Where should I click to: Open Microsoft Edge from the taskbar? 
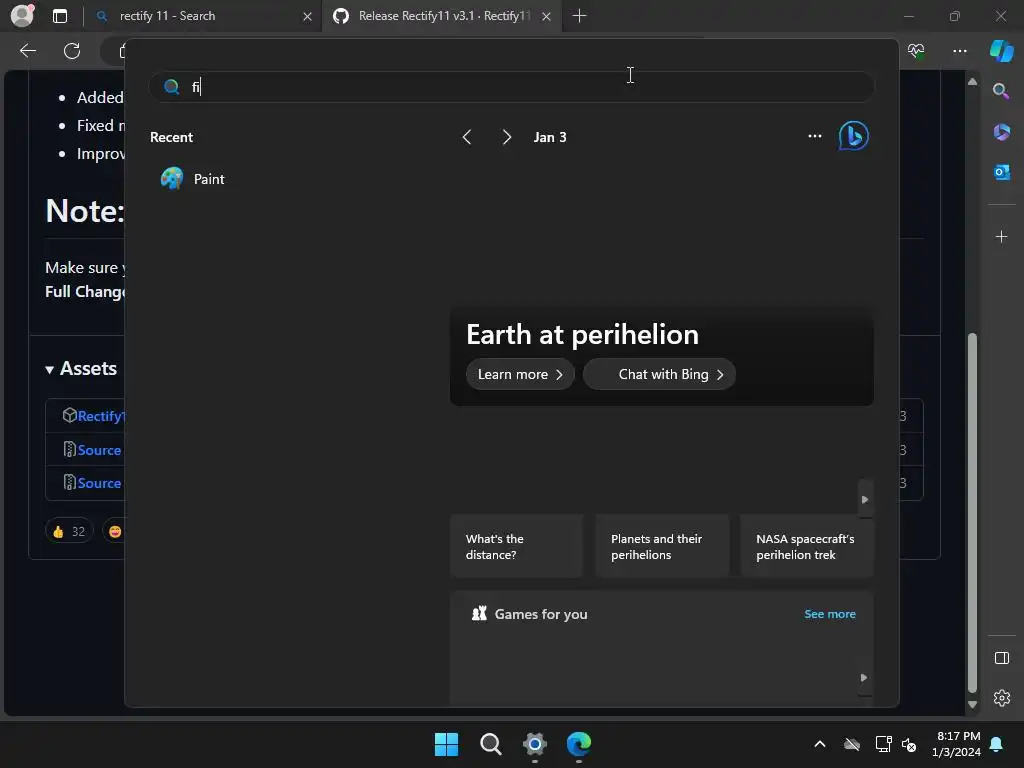point(579,744)
